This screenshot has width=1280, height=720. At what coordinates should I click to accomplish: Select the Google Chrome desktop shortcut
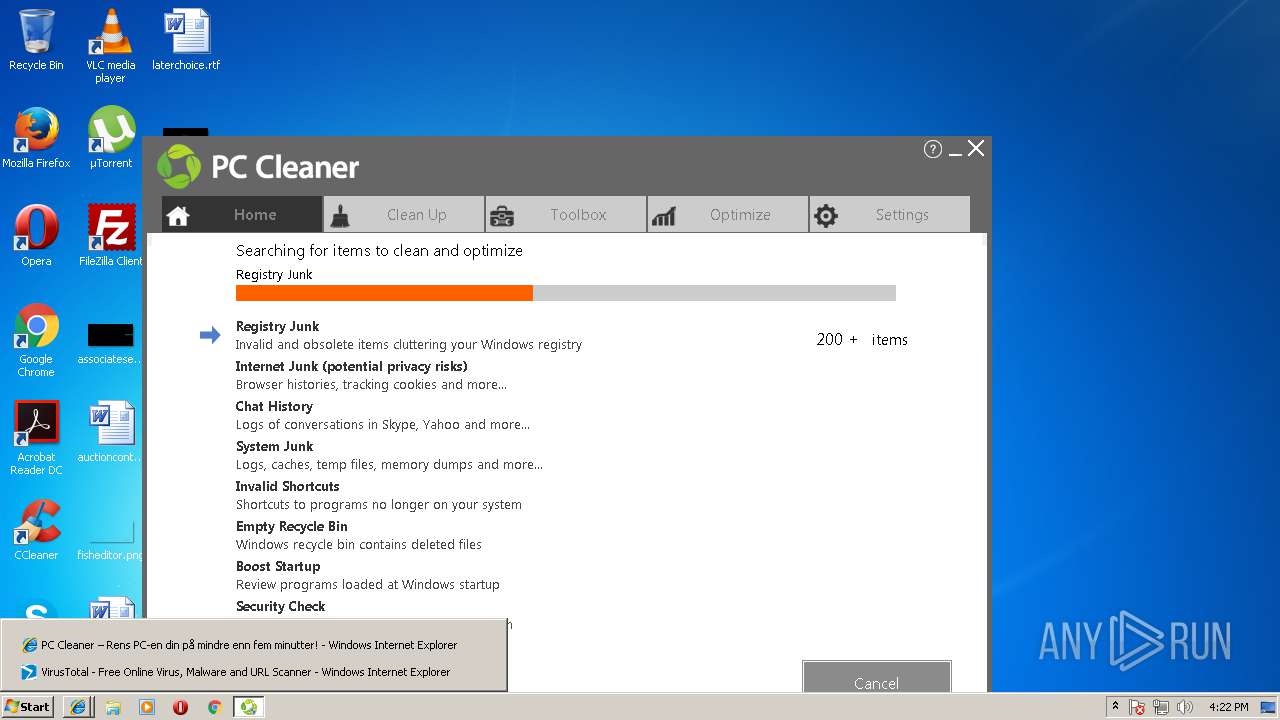pyautogui.click(x=36, y=340)
